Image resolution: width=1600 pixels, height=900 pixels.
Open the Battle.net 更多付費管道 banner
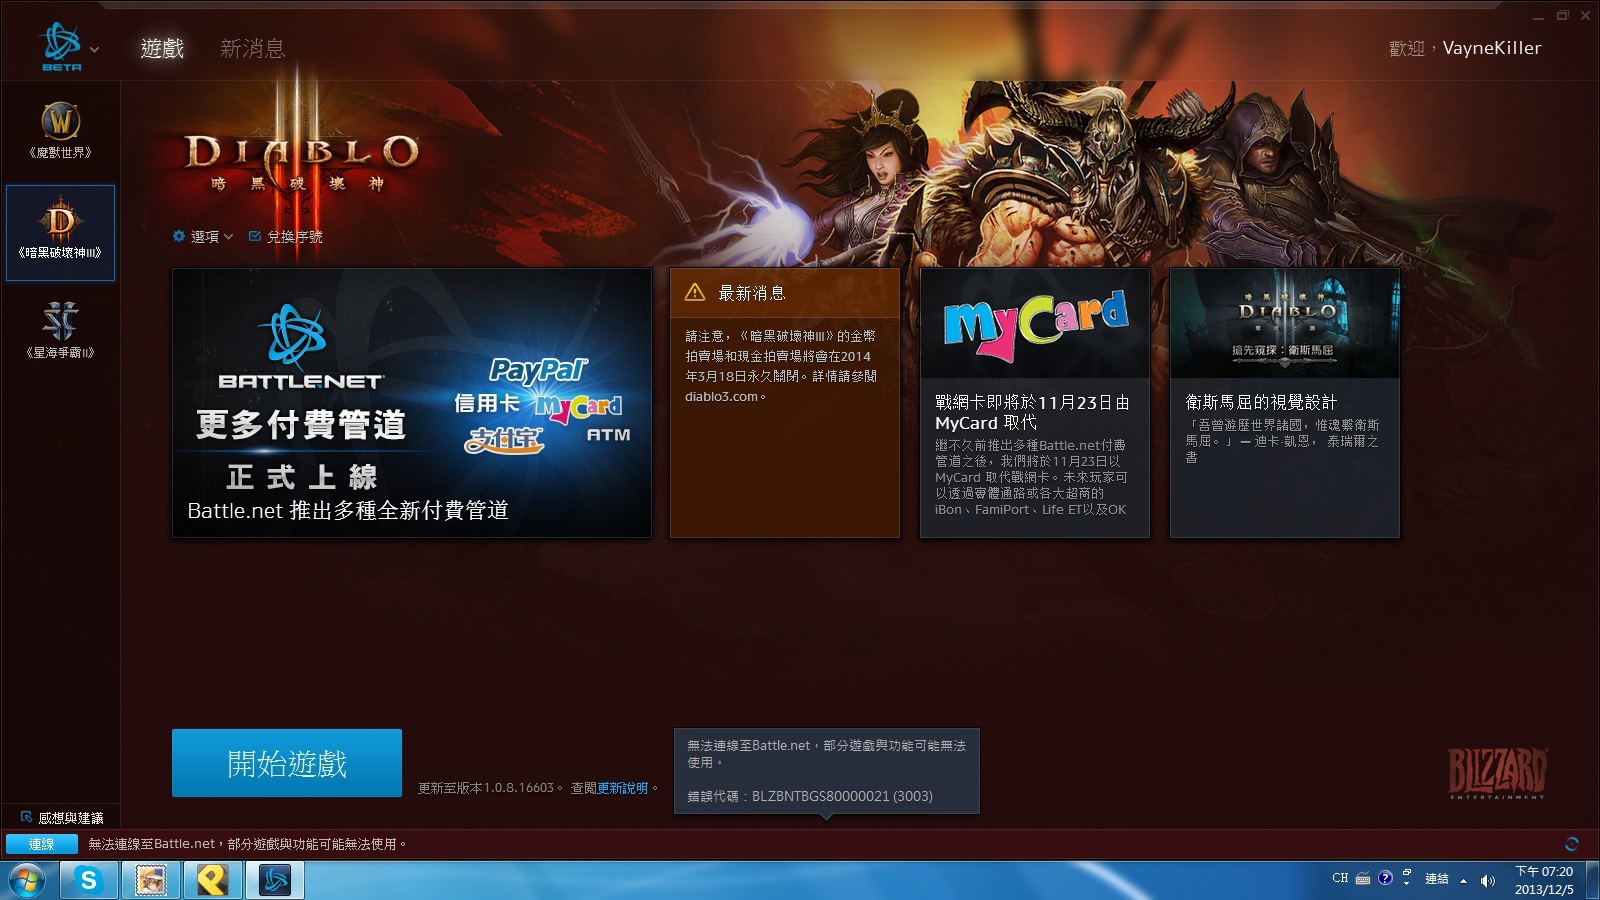click(412, 402)
